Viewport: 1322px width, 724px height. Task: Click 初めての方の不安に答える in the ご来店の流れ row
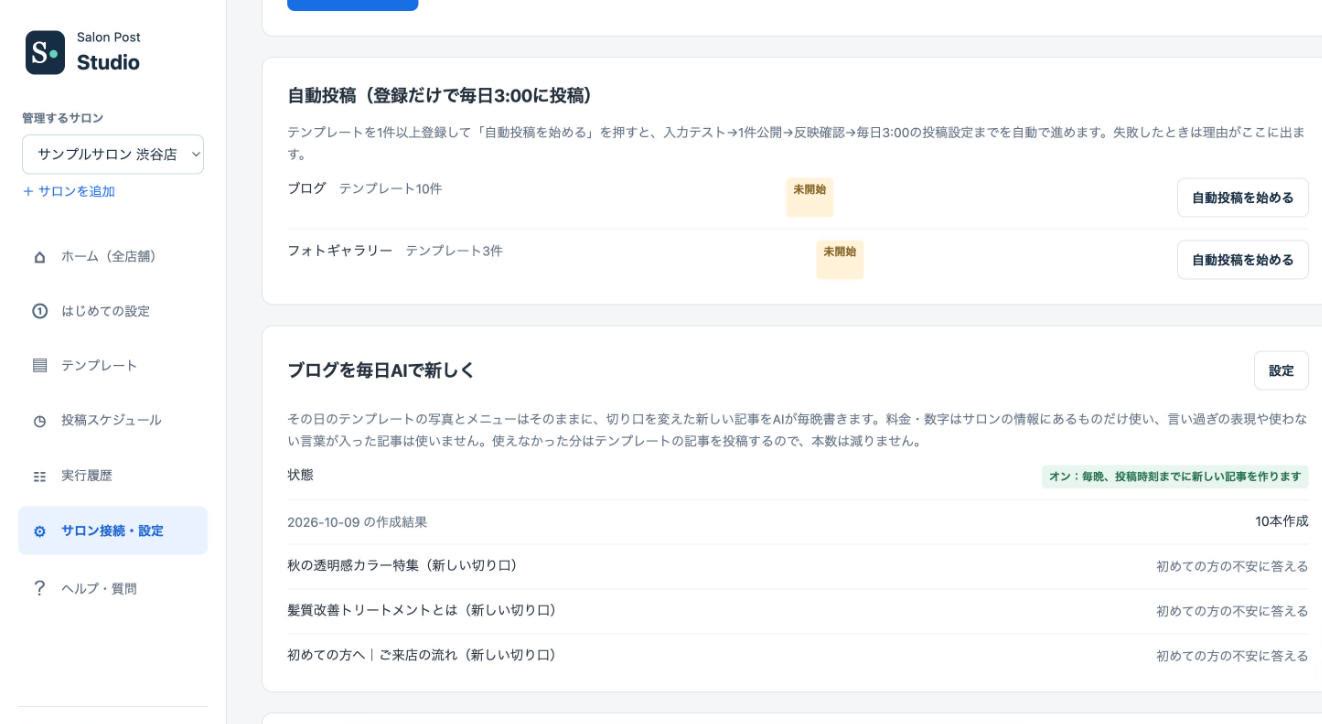click(x=1232, y=656)
